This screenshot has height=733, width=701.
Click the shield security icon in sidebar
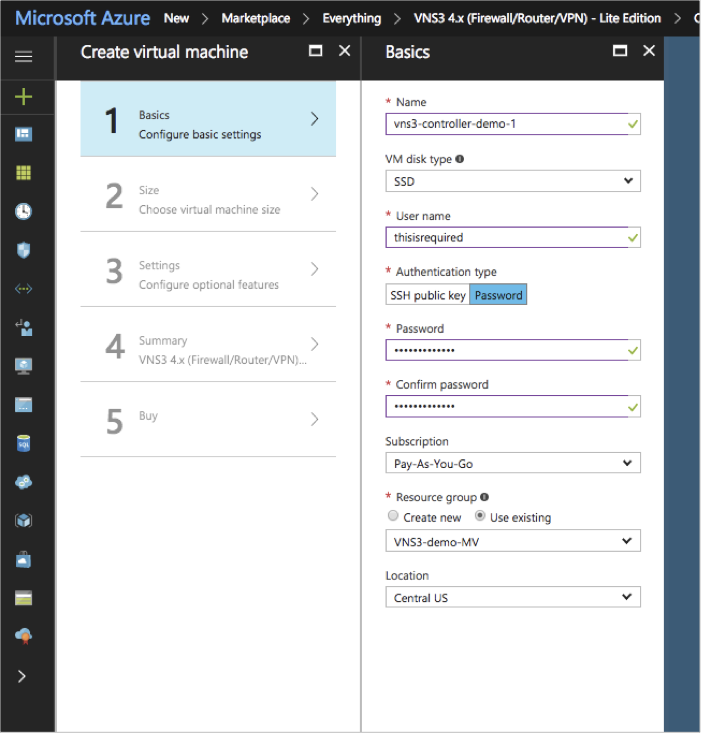point(23,250)
